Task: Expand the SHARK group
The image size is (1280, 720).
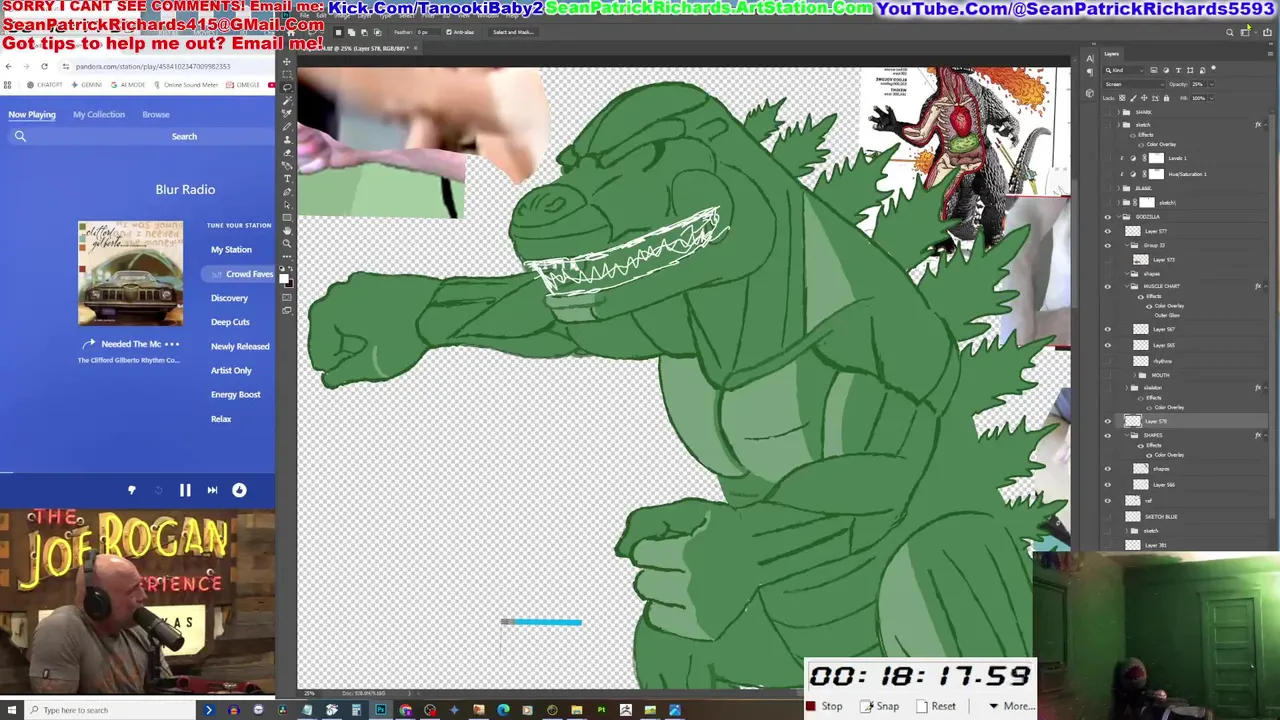Action: [x=1118, y=112]
